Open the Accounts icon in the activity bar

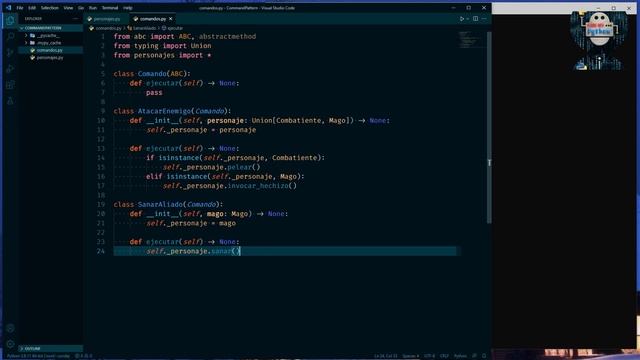click(x=10, y=328)
